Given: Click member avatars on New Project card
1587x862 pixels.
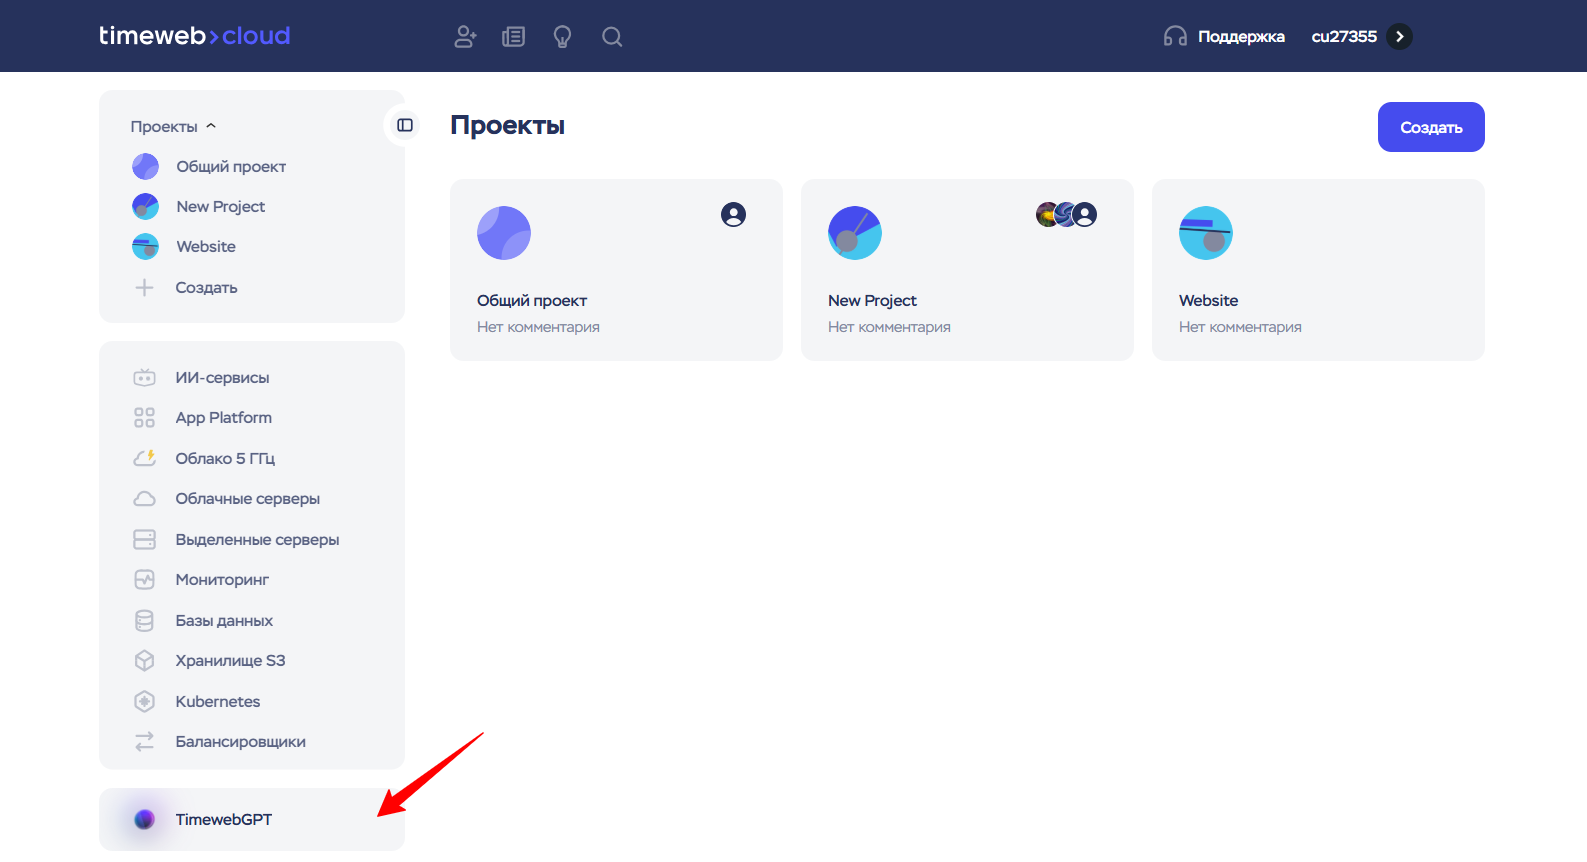Looking at the screenshot, I should point(1067,214).
